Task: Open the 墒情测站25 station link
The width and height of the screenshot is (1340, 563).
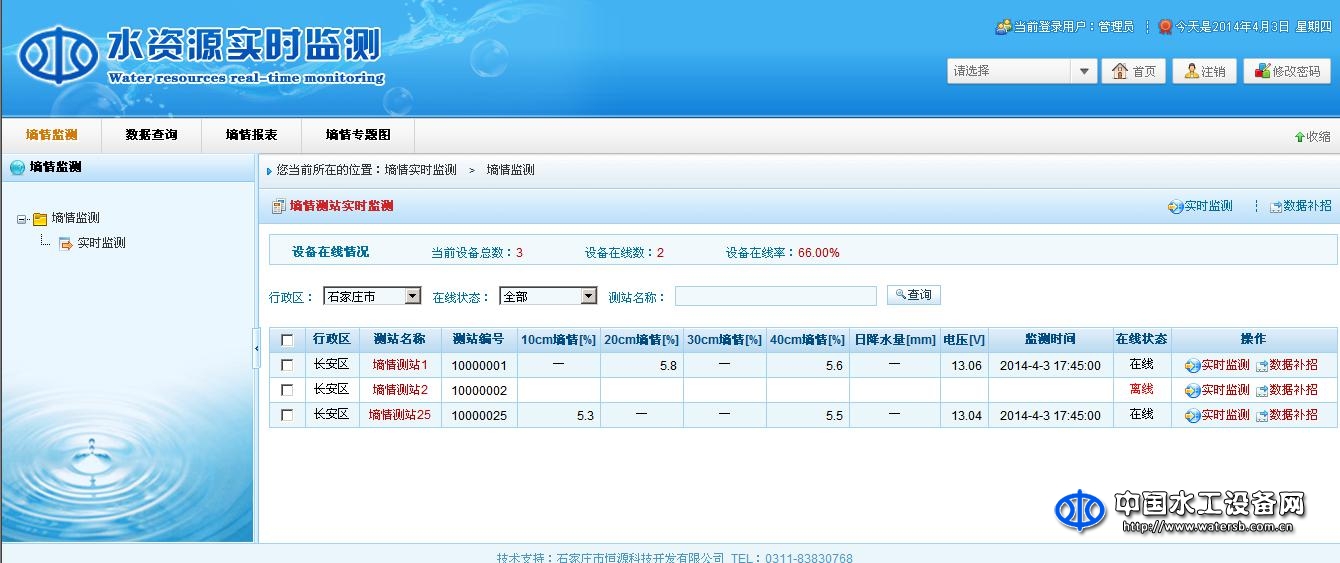Action: click(400, 415)
